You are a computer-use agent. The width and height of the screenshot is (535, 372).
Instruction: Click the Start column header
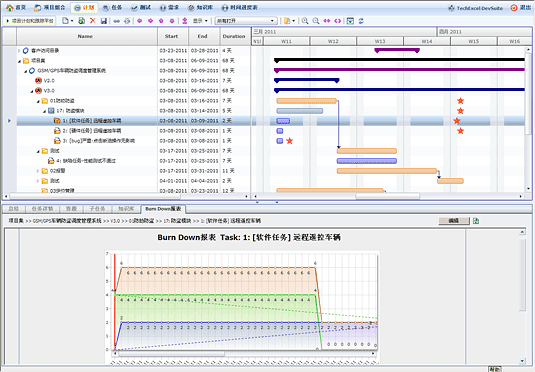[x=173, y=36]
